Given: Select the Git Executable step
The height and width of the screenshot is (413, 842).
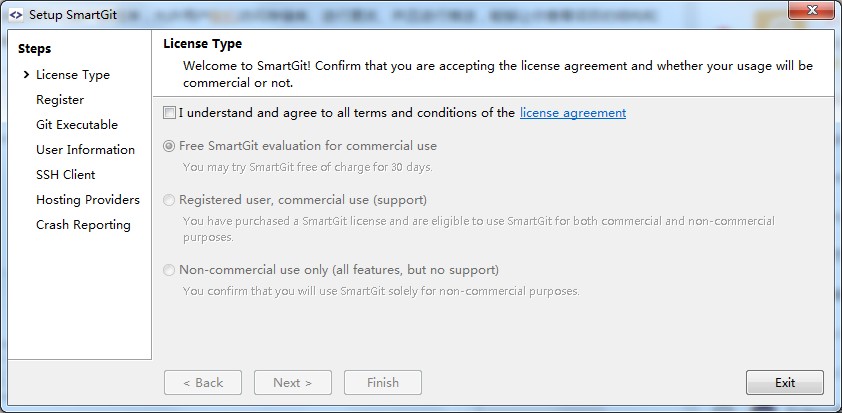Looking at the screenshot, I should (77, 125).
